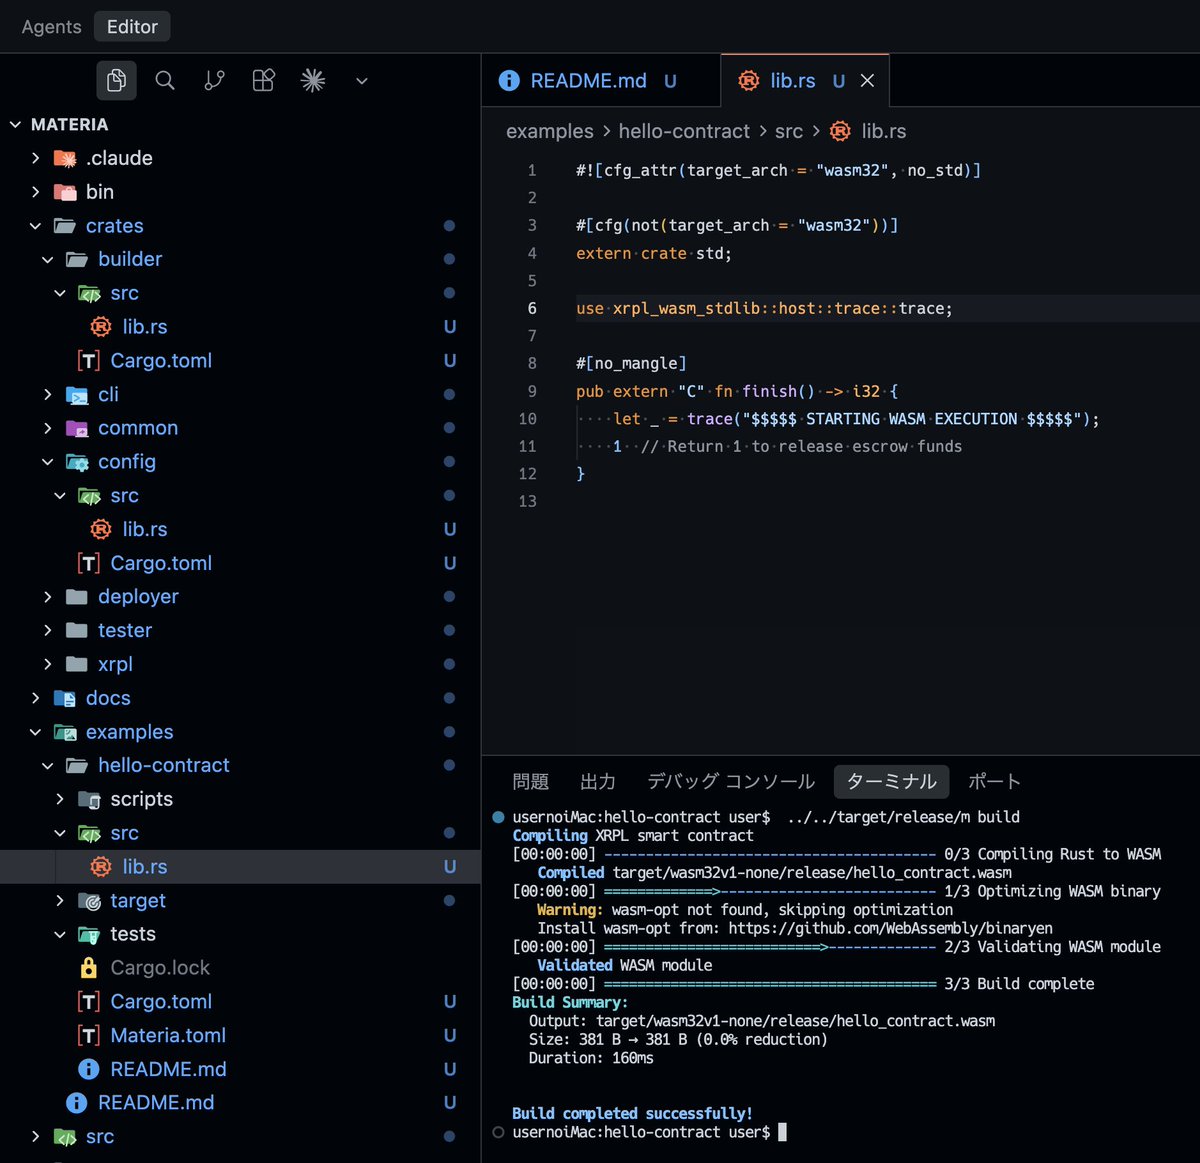This screenshot has width=1200, height=1163.
Task: Open the Extensions view icon
Action: [x=263, y=80]
